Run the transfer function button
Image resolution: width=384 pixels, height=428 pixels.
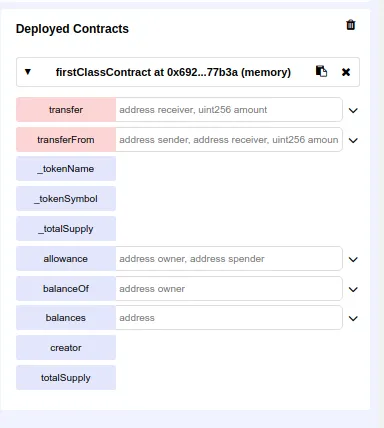click(66, 110)
